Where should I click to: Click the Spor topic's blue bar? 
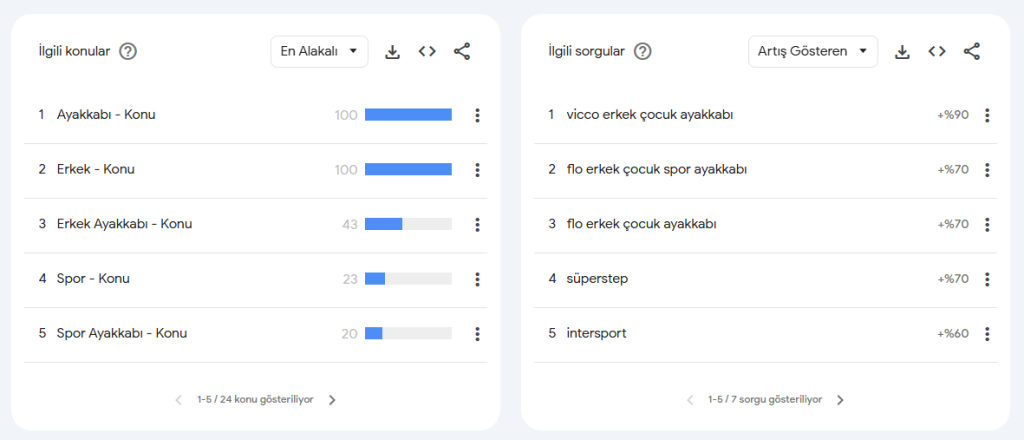pyautogui.click(x=375, y=279)
